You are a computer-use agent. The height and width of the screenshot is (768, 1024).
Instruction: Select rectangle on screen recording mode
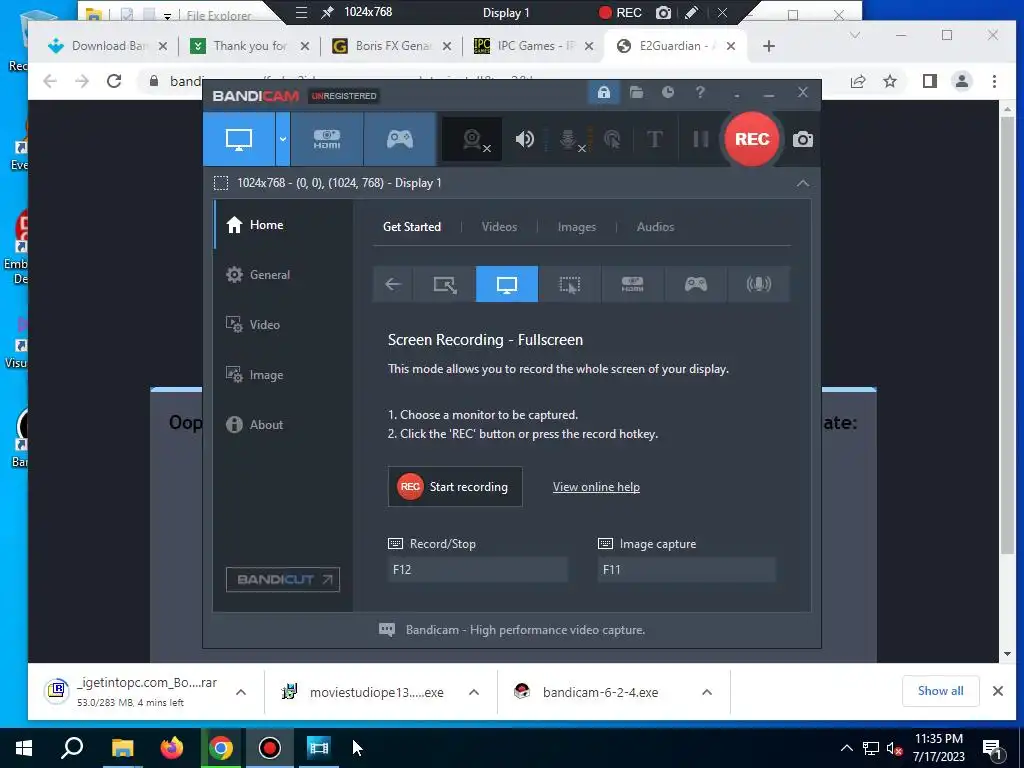[x=445, y=284]
